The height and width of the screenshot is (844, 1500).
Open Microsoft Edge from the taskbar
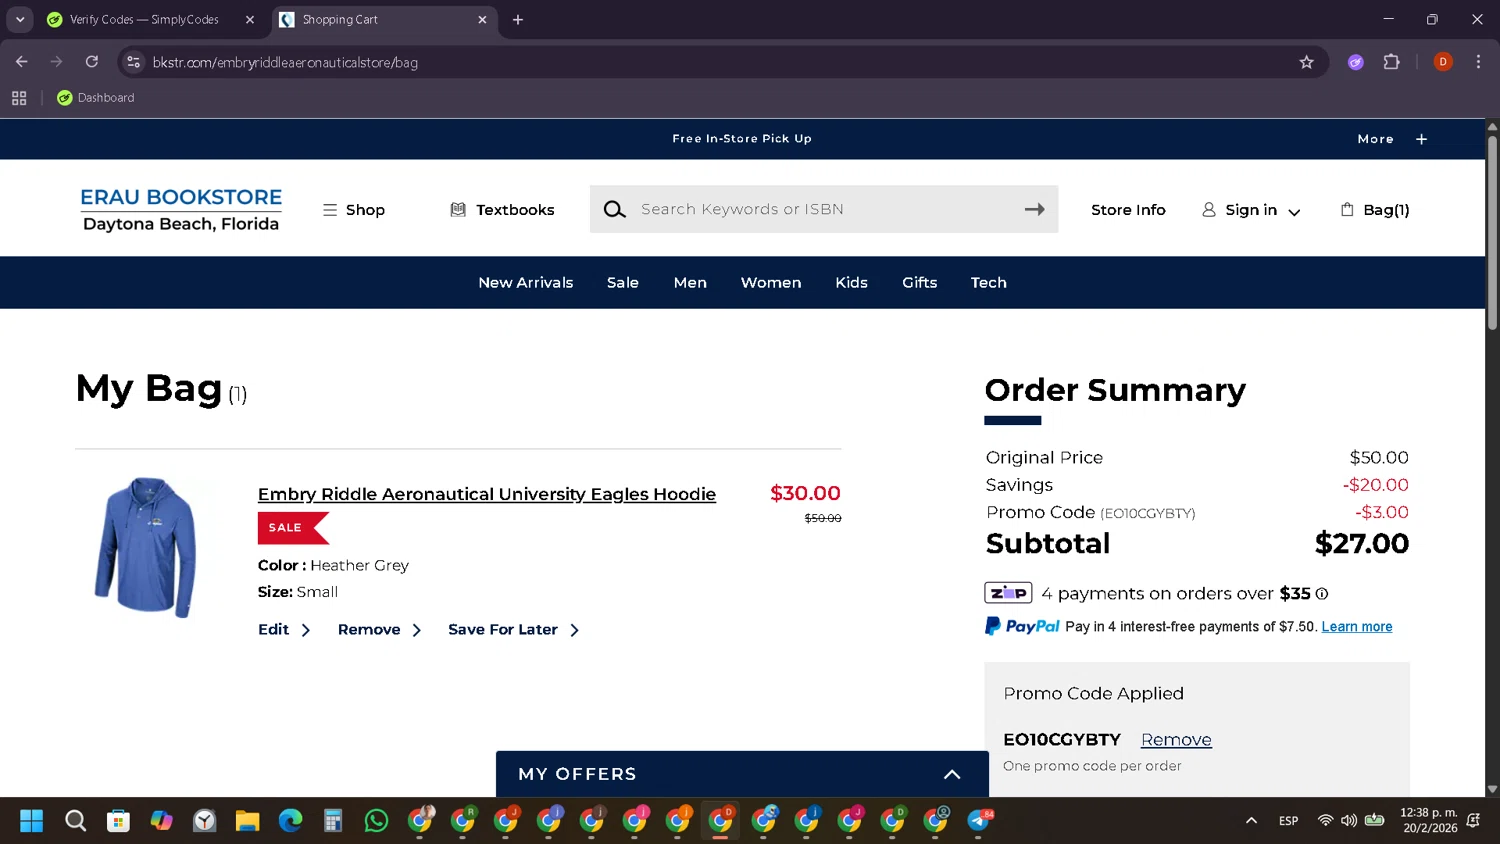click(290, 821)
